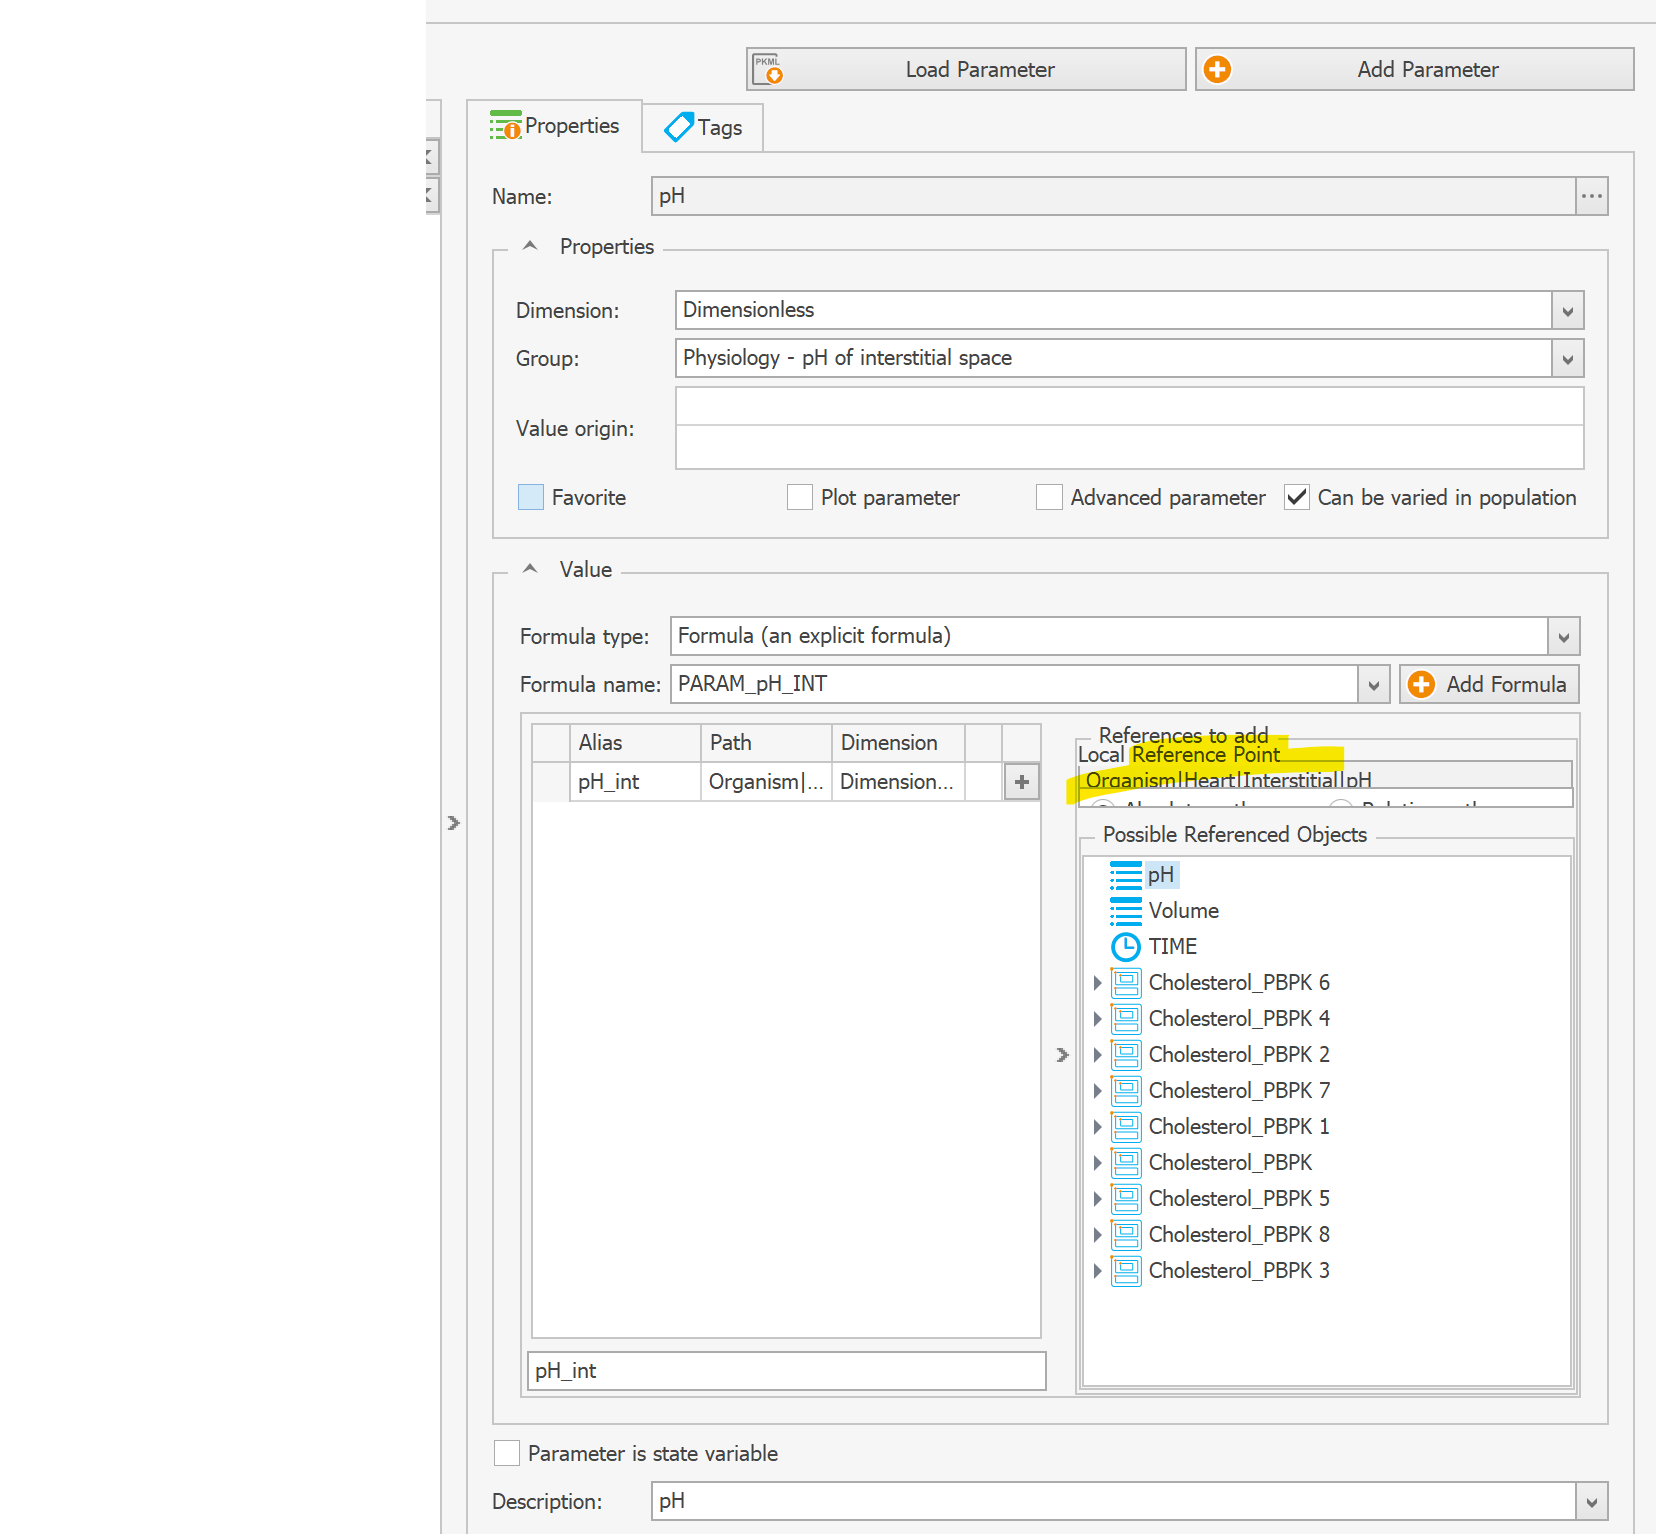
Task: Click the ellipsis button next to the Name field
Action: point(1591,196)
